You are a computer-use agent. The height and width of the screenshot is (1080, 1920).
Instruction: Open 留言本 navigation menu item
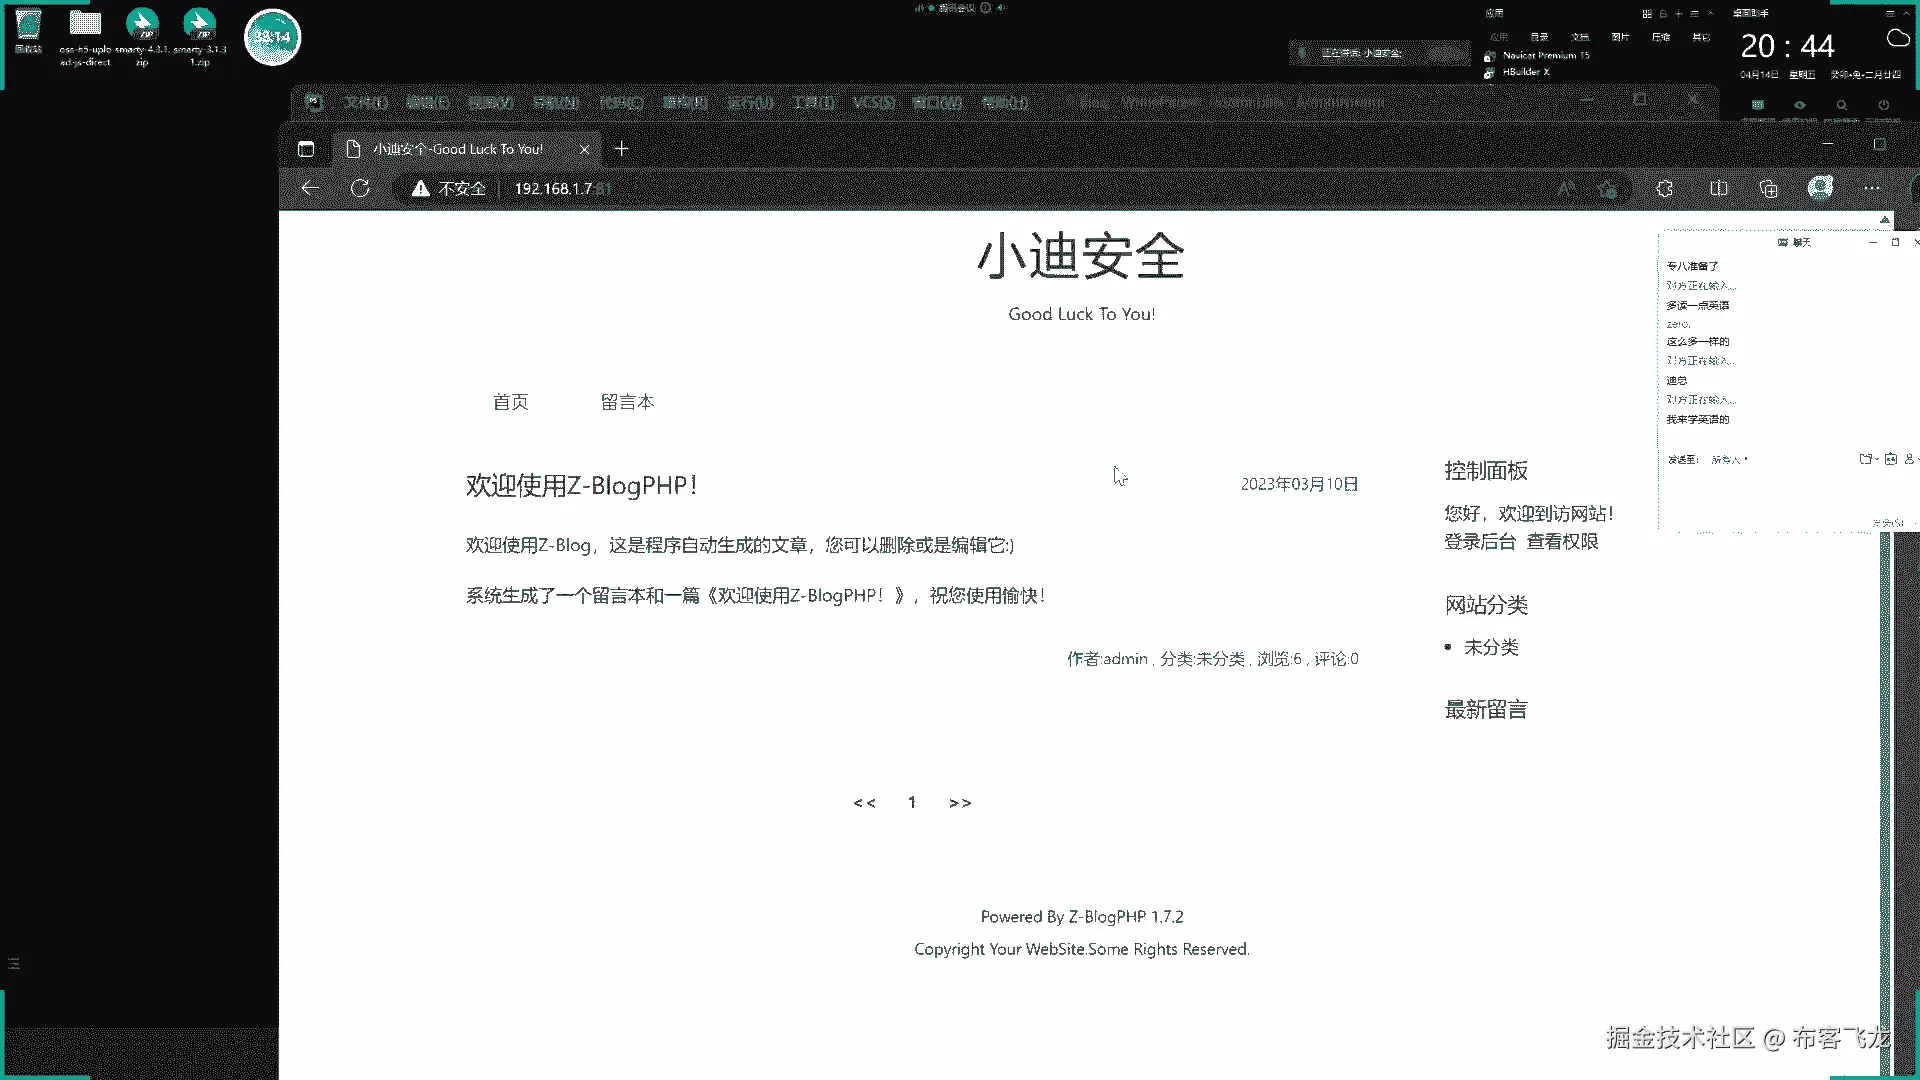point(627,402)
